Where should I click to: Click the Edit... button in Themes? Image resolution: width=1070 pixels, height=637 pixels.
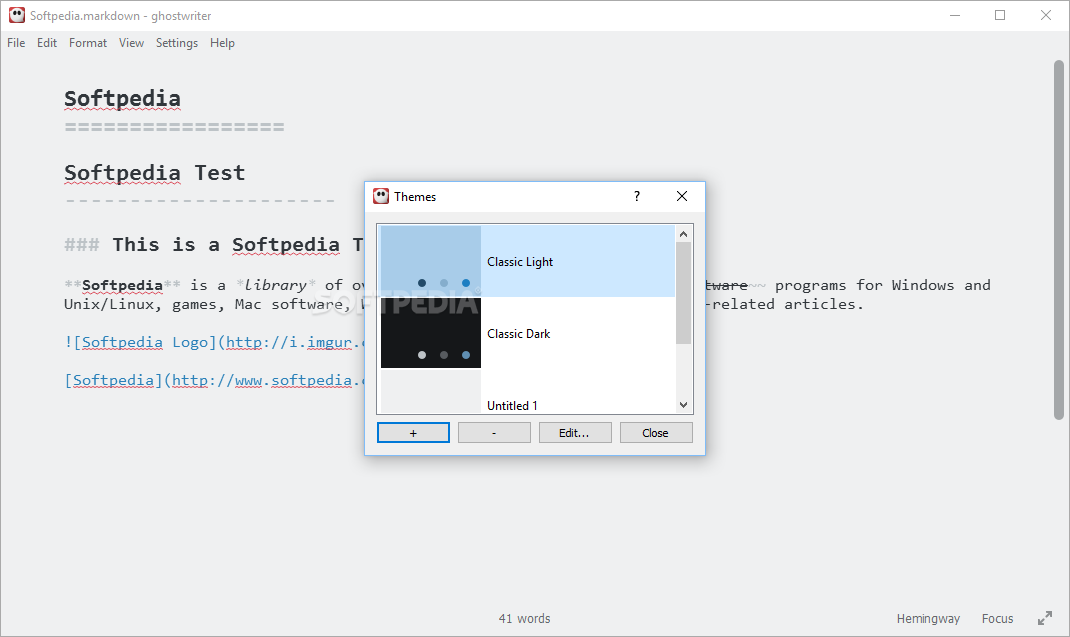pos(575,433)
